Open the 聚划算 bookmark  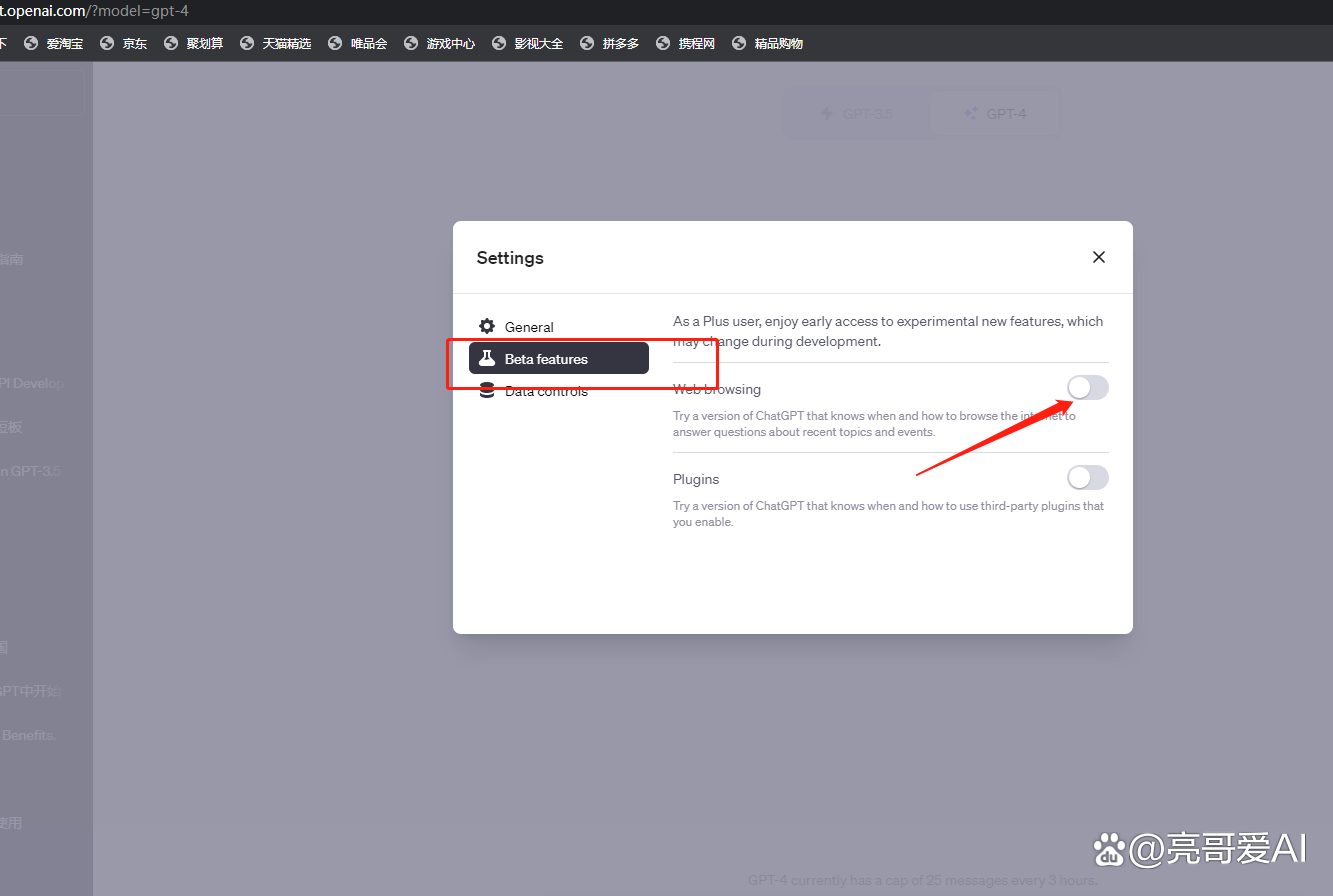[193, 44]
